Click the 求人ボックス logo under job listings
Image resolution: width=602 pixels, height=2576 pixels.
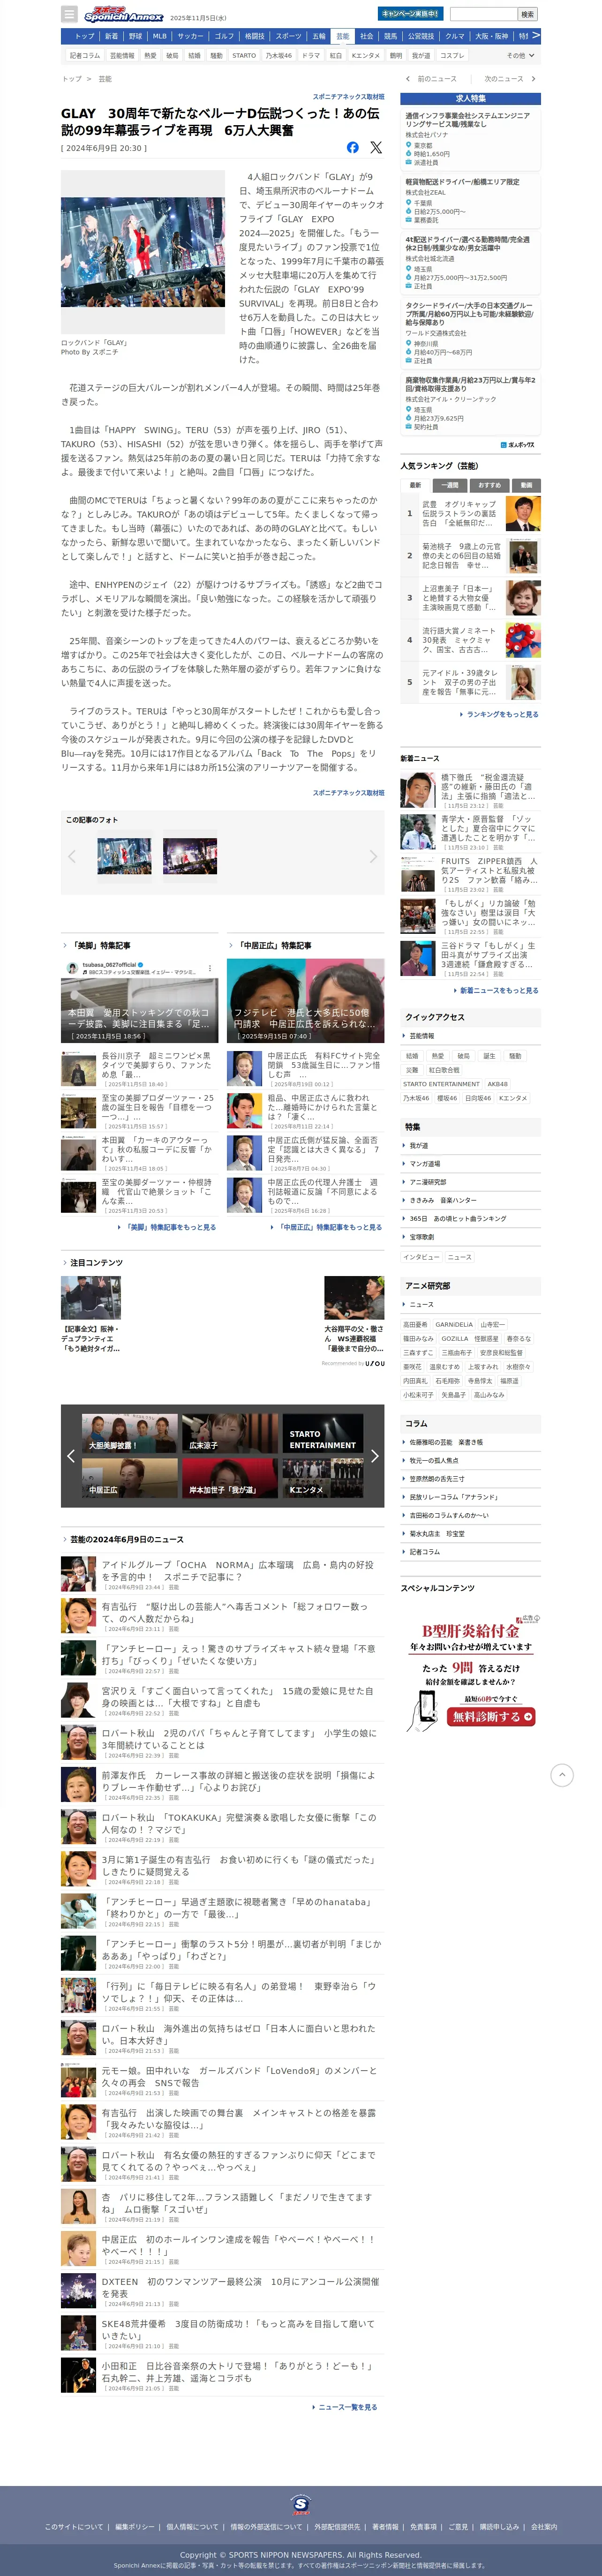tap(518, 444)
